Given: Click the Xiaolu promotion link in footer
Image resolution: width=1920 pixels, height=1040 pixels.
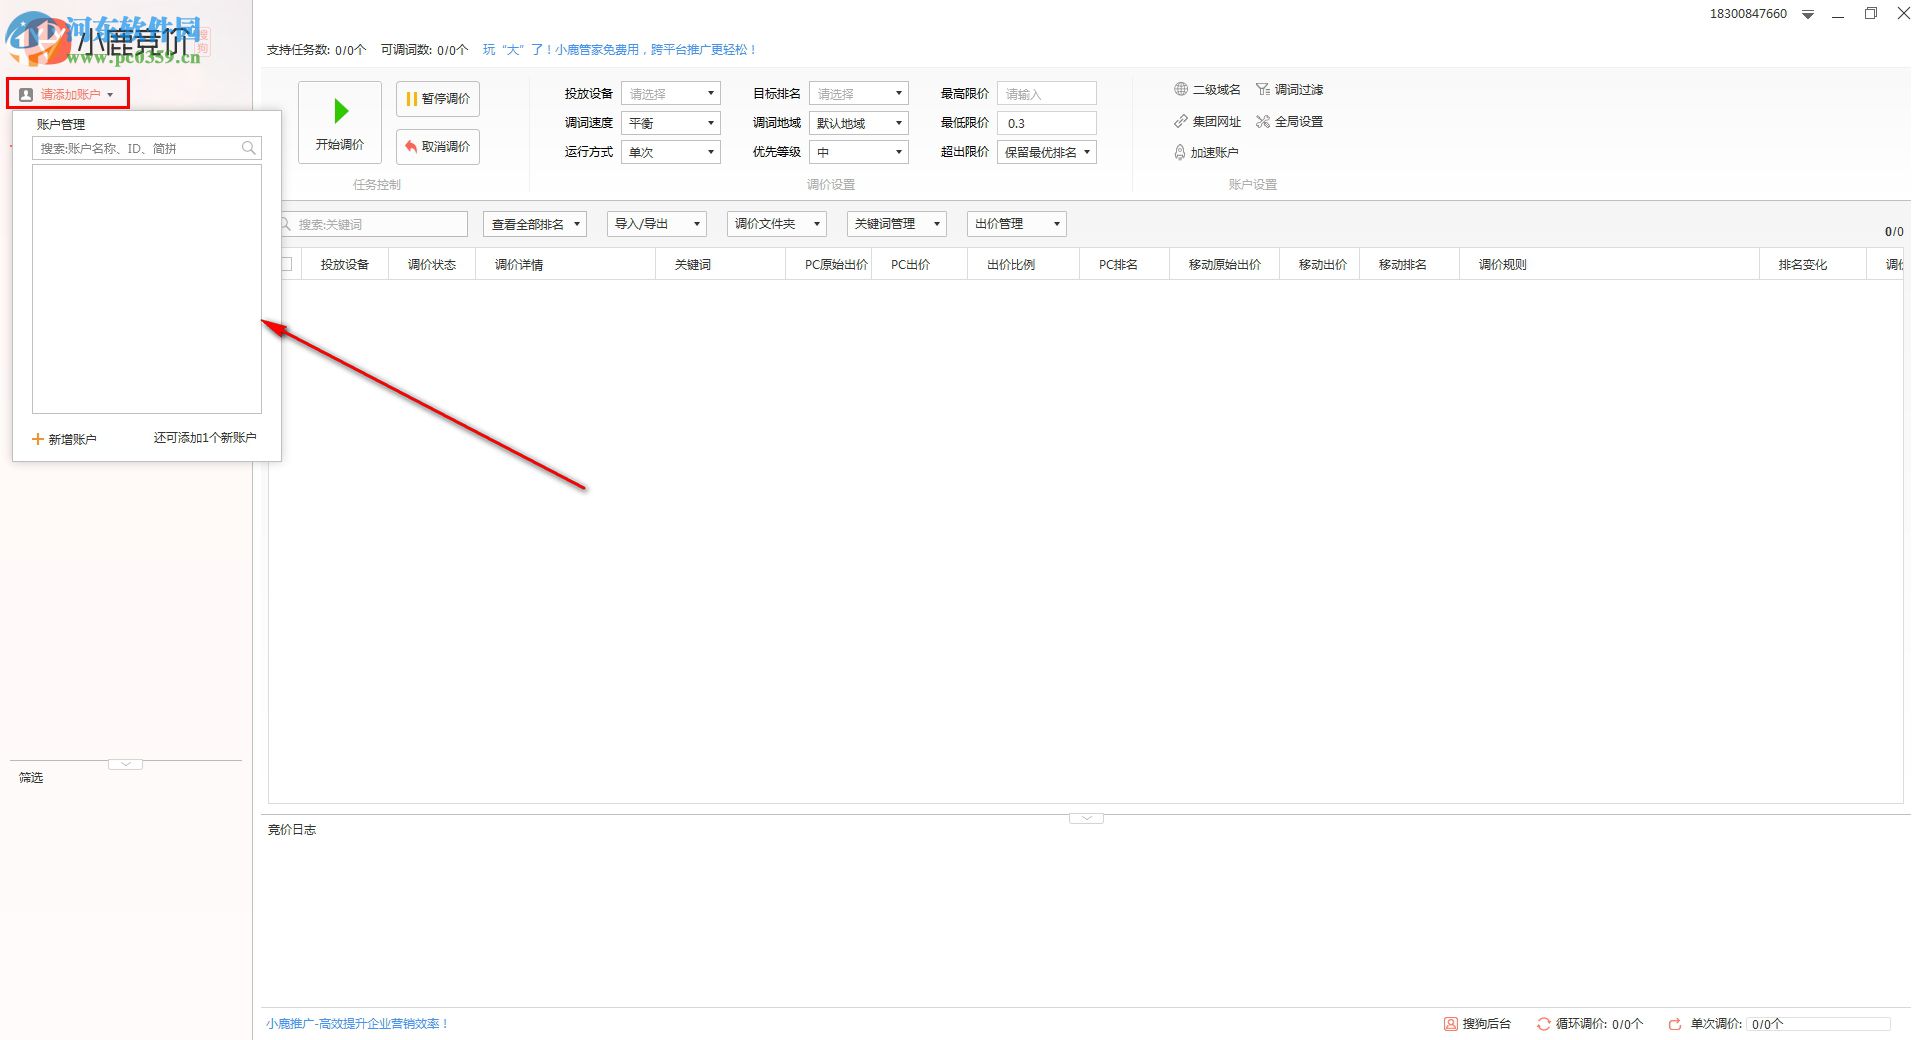Looking at the screenshot, I should point(357,1024).
